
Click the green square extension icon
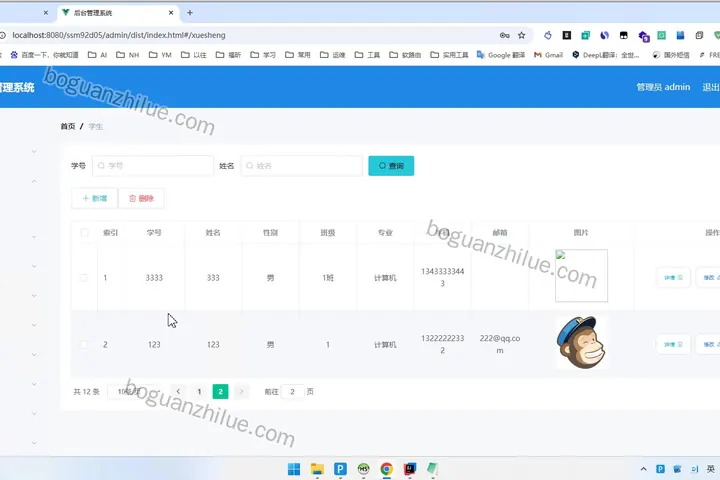click(661, 35)
